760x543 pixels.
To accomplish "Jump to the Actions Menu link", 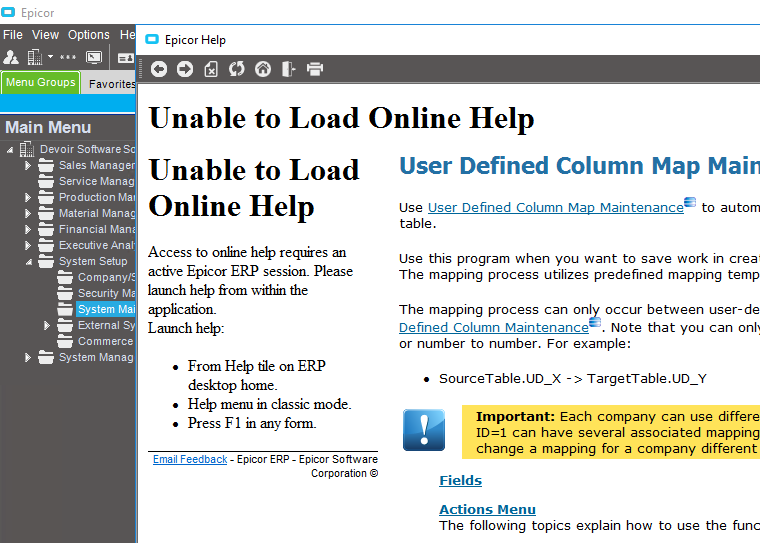I will 488,510.
